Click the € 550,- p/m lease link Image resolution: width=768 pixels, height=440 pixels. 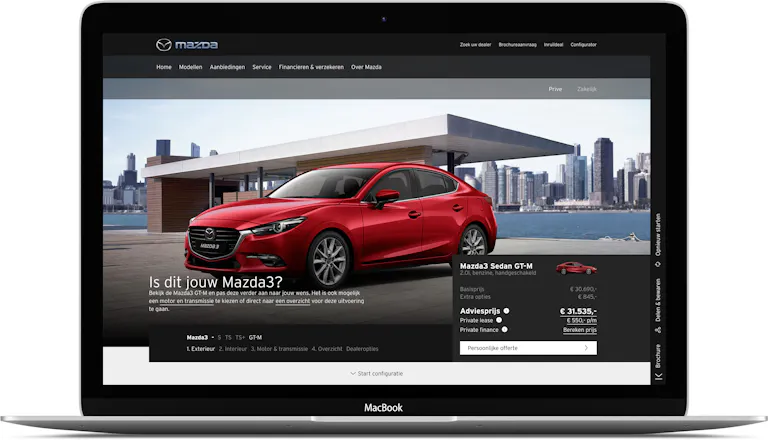(x=582, y=320)
